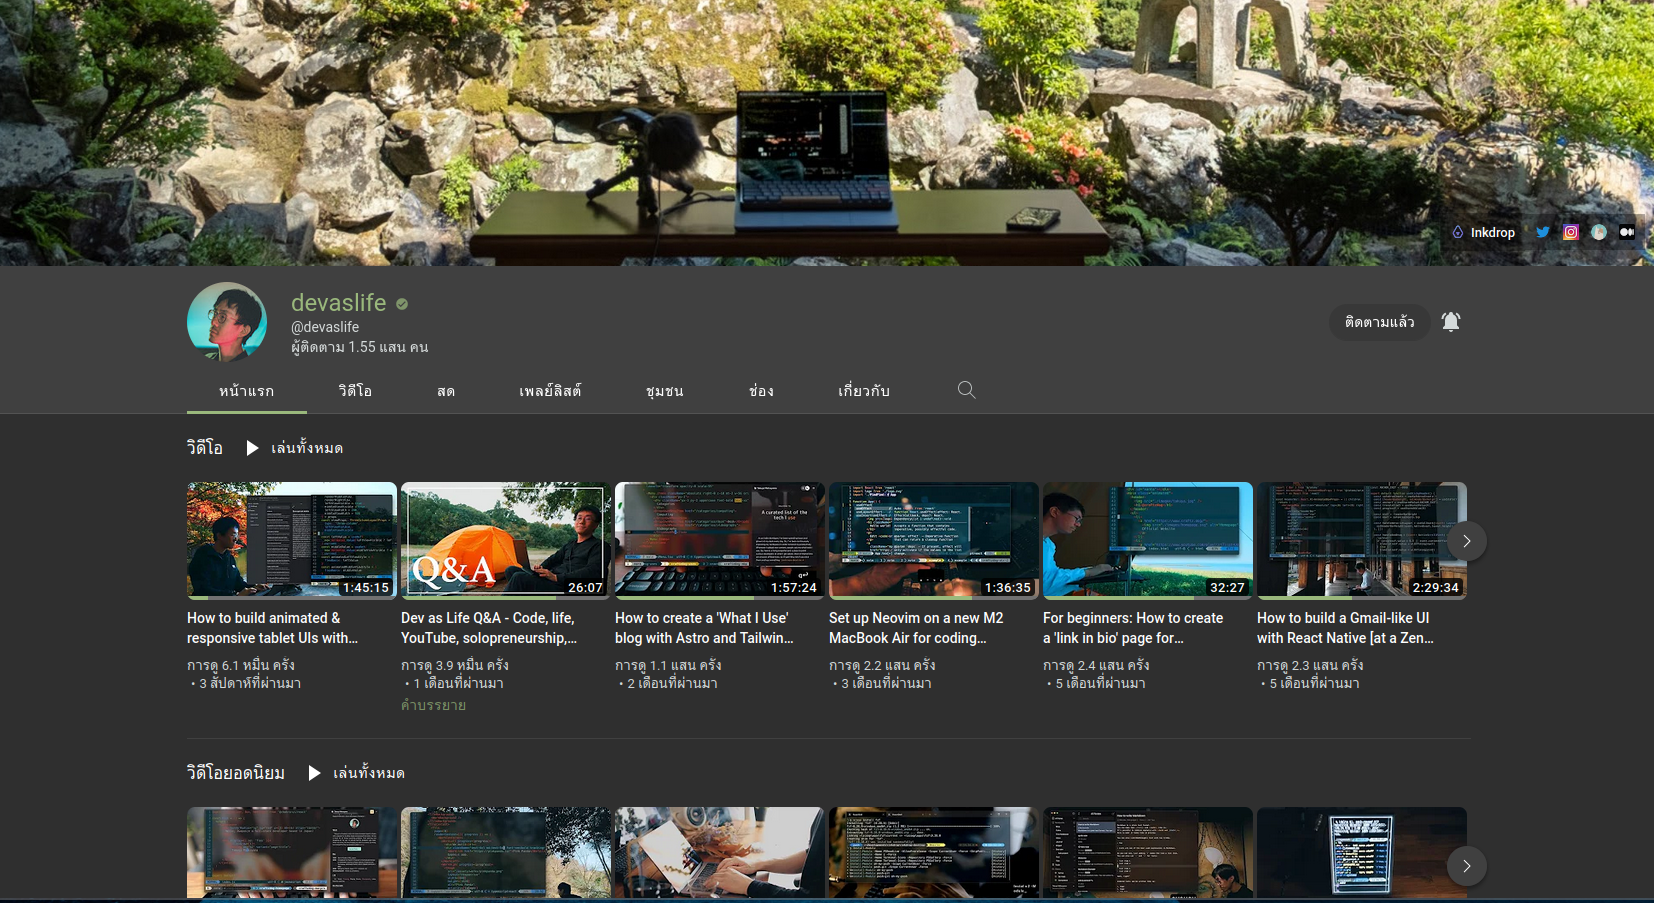Image resolution: width=1654 pixels, height=903 pixels.
Task: Open the เพลย์ลิสต์ tab
Action: tap(550, 391)
